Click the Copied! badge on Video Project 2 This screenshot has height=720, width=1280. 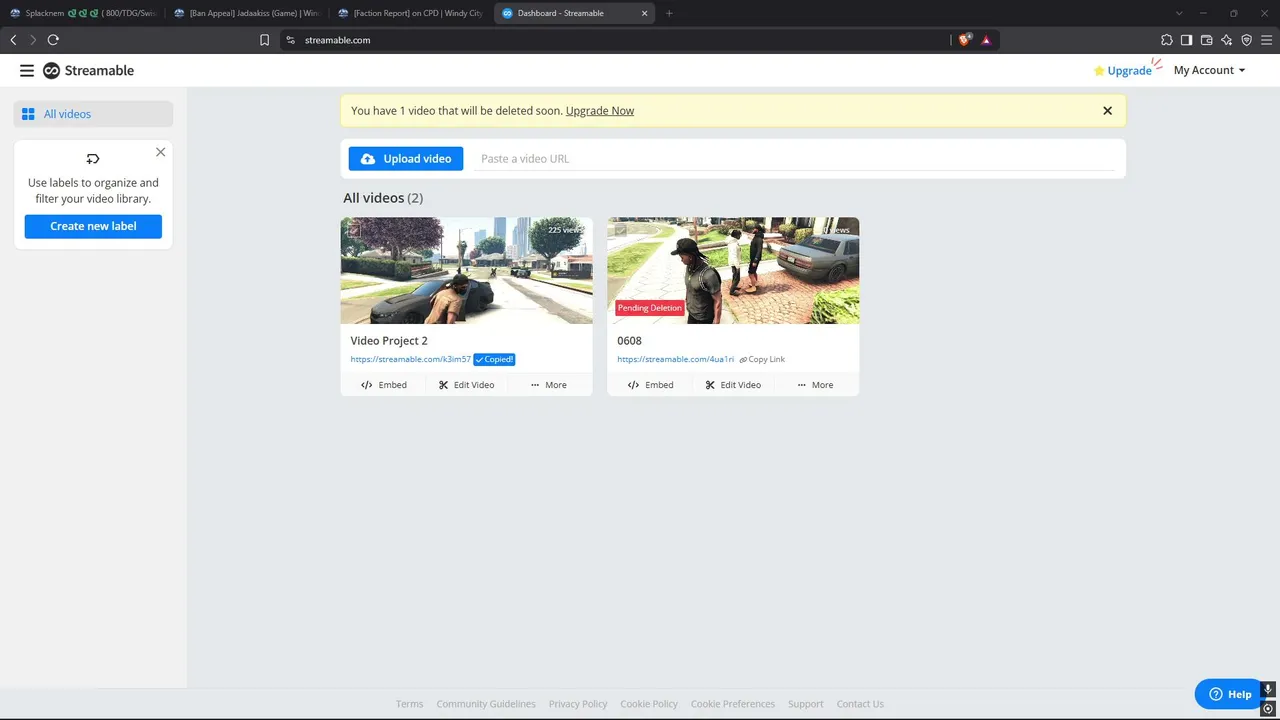point(494,359)
